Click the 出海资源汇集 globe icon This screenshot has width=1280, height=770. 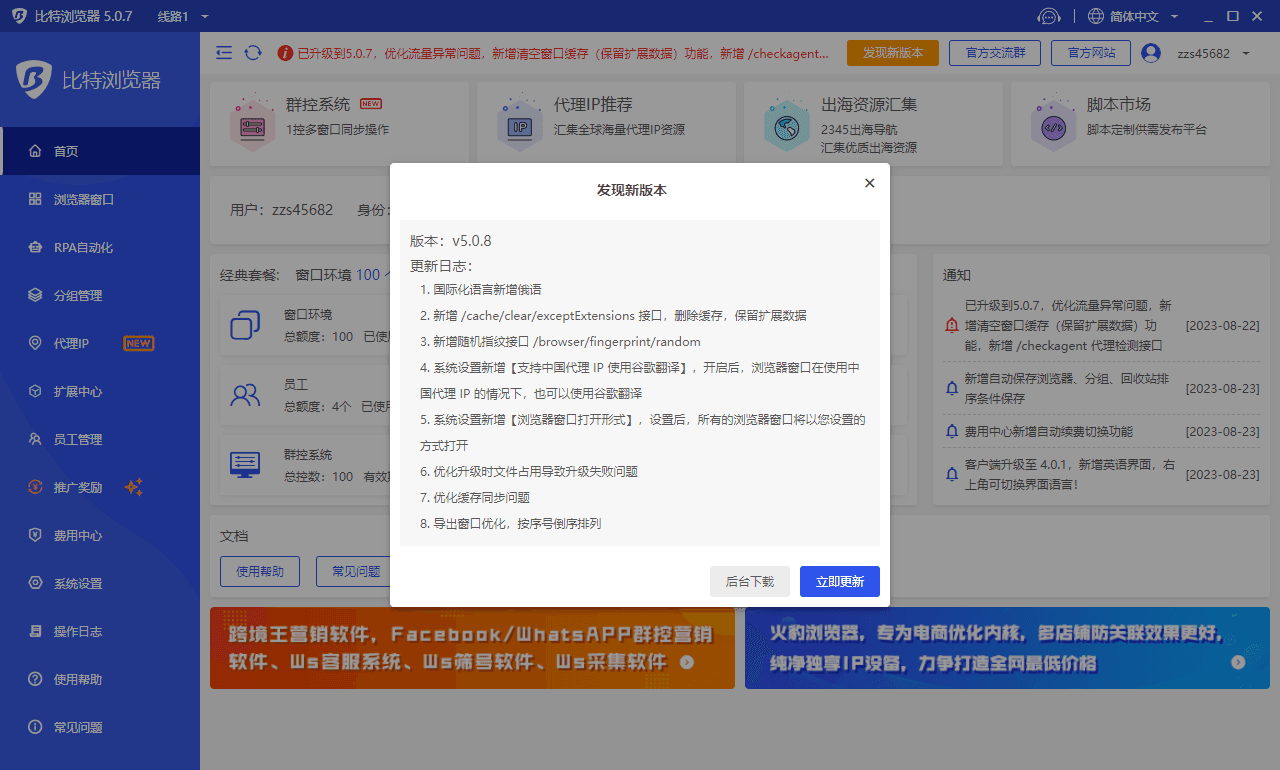point(786,123)
